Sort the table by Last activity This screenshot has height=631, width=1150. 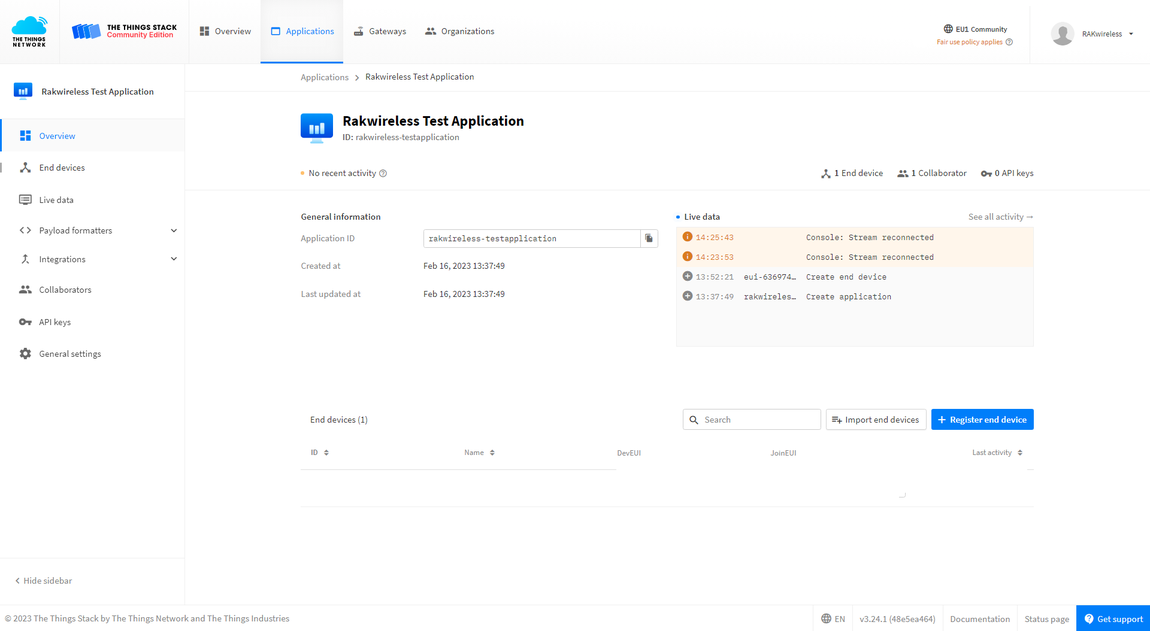997,453
